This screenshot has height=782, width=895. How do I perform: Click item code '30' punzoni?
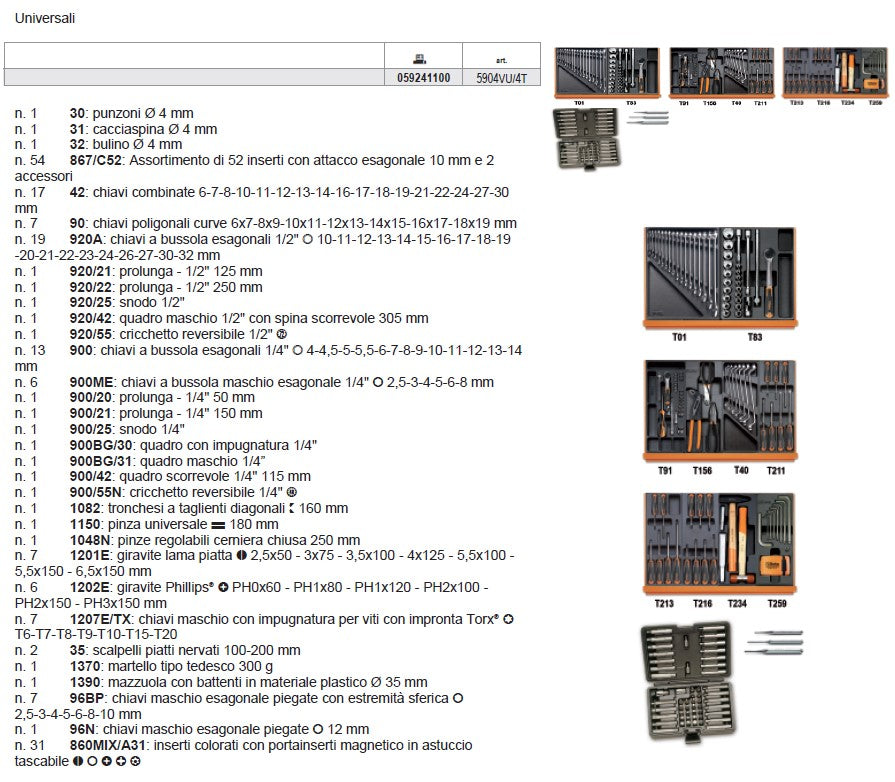click(77, 114)
